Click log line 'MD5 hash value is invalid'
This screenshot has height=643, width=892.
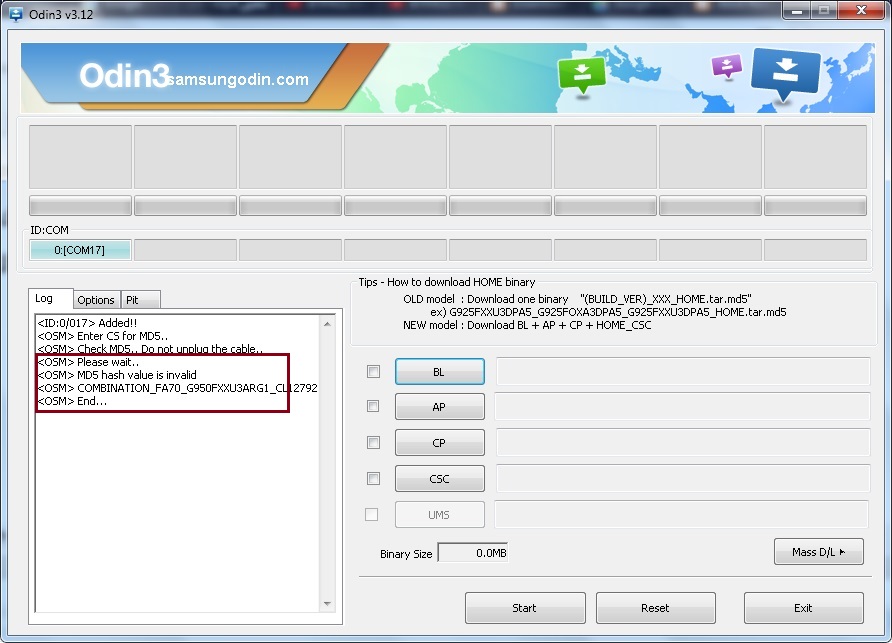coord(117,375)
